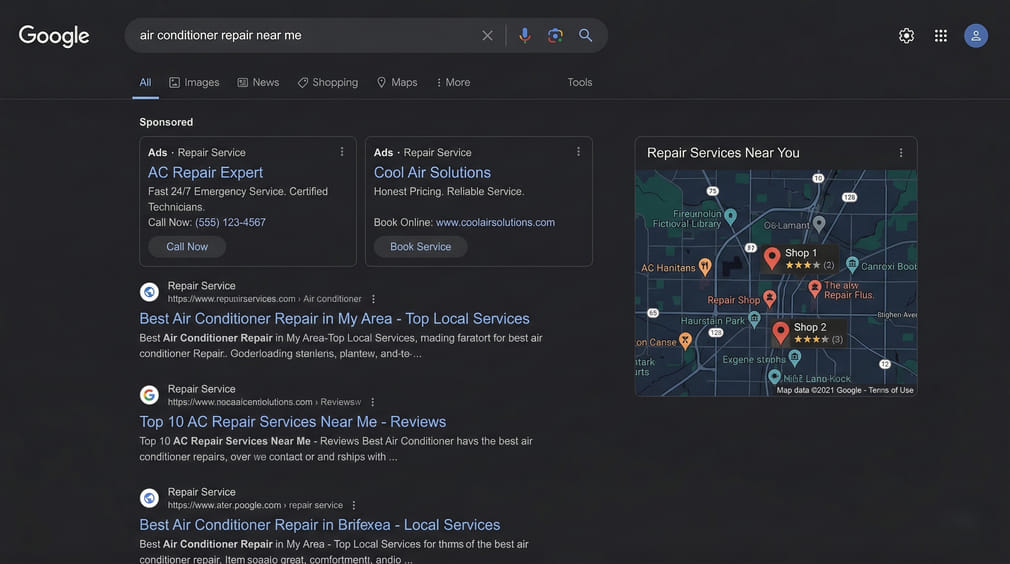Screen dimensions: 1010x564
Task: Click inside the search input field
Action: click(300, 35)
